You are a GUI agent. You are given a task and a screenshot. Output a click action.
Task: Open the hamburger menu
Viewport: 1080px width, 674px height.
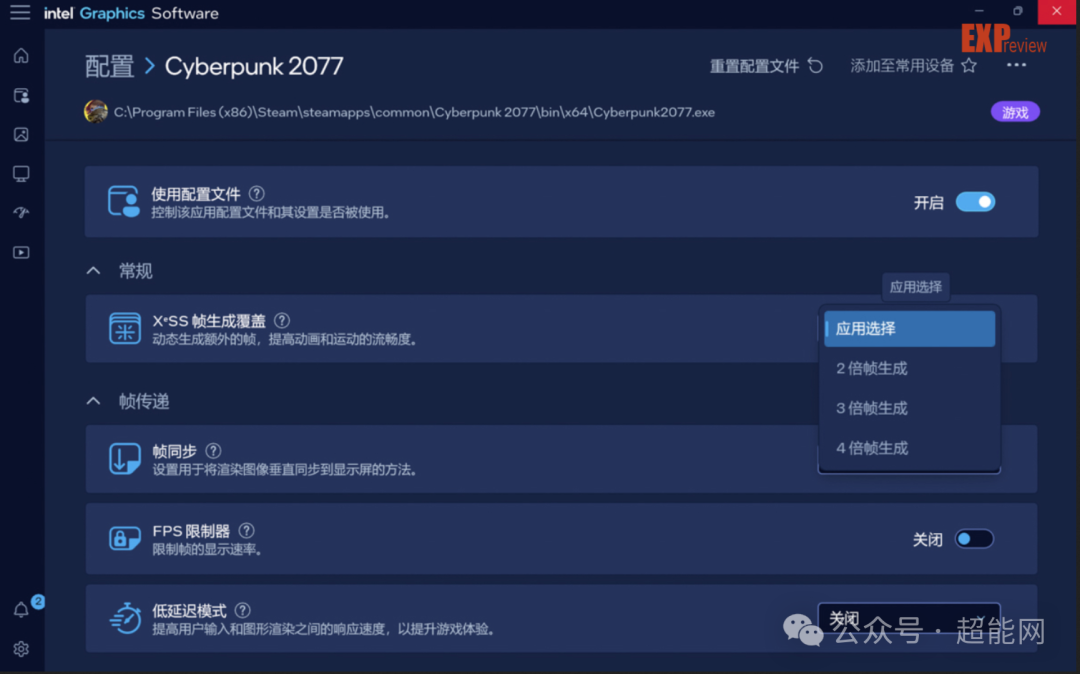[x=20, y=12]
